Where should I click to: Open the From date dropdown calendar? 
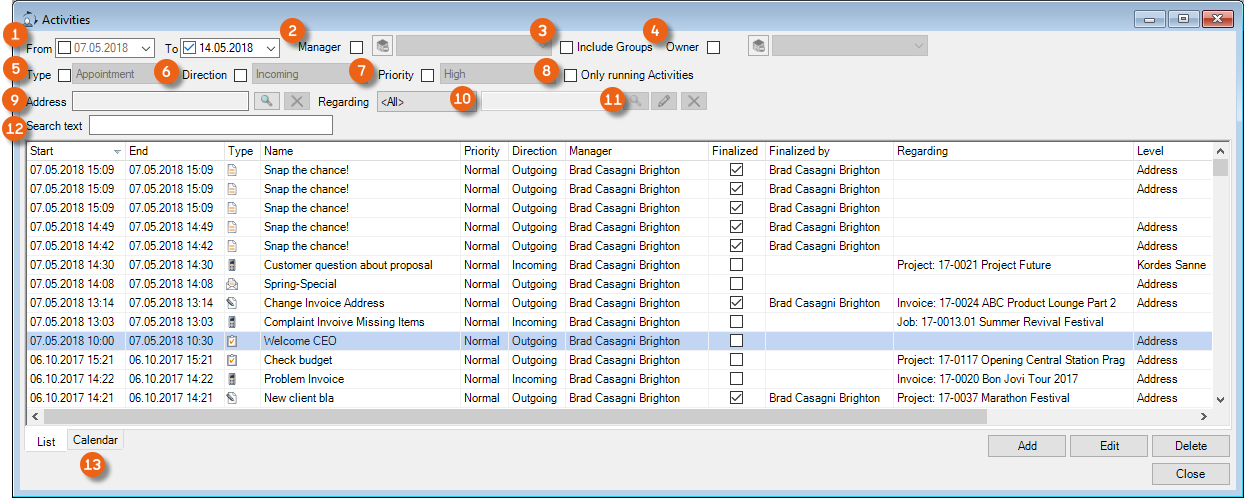[146, 47]
